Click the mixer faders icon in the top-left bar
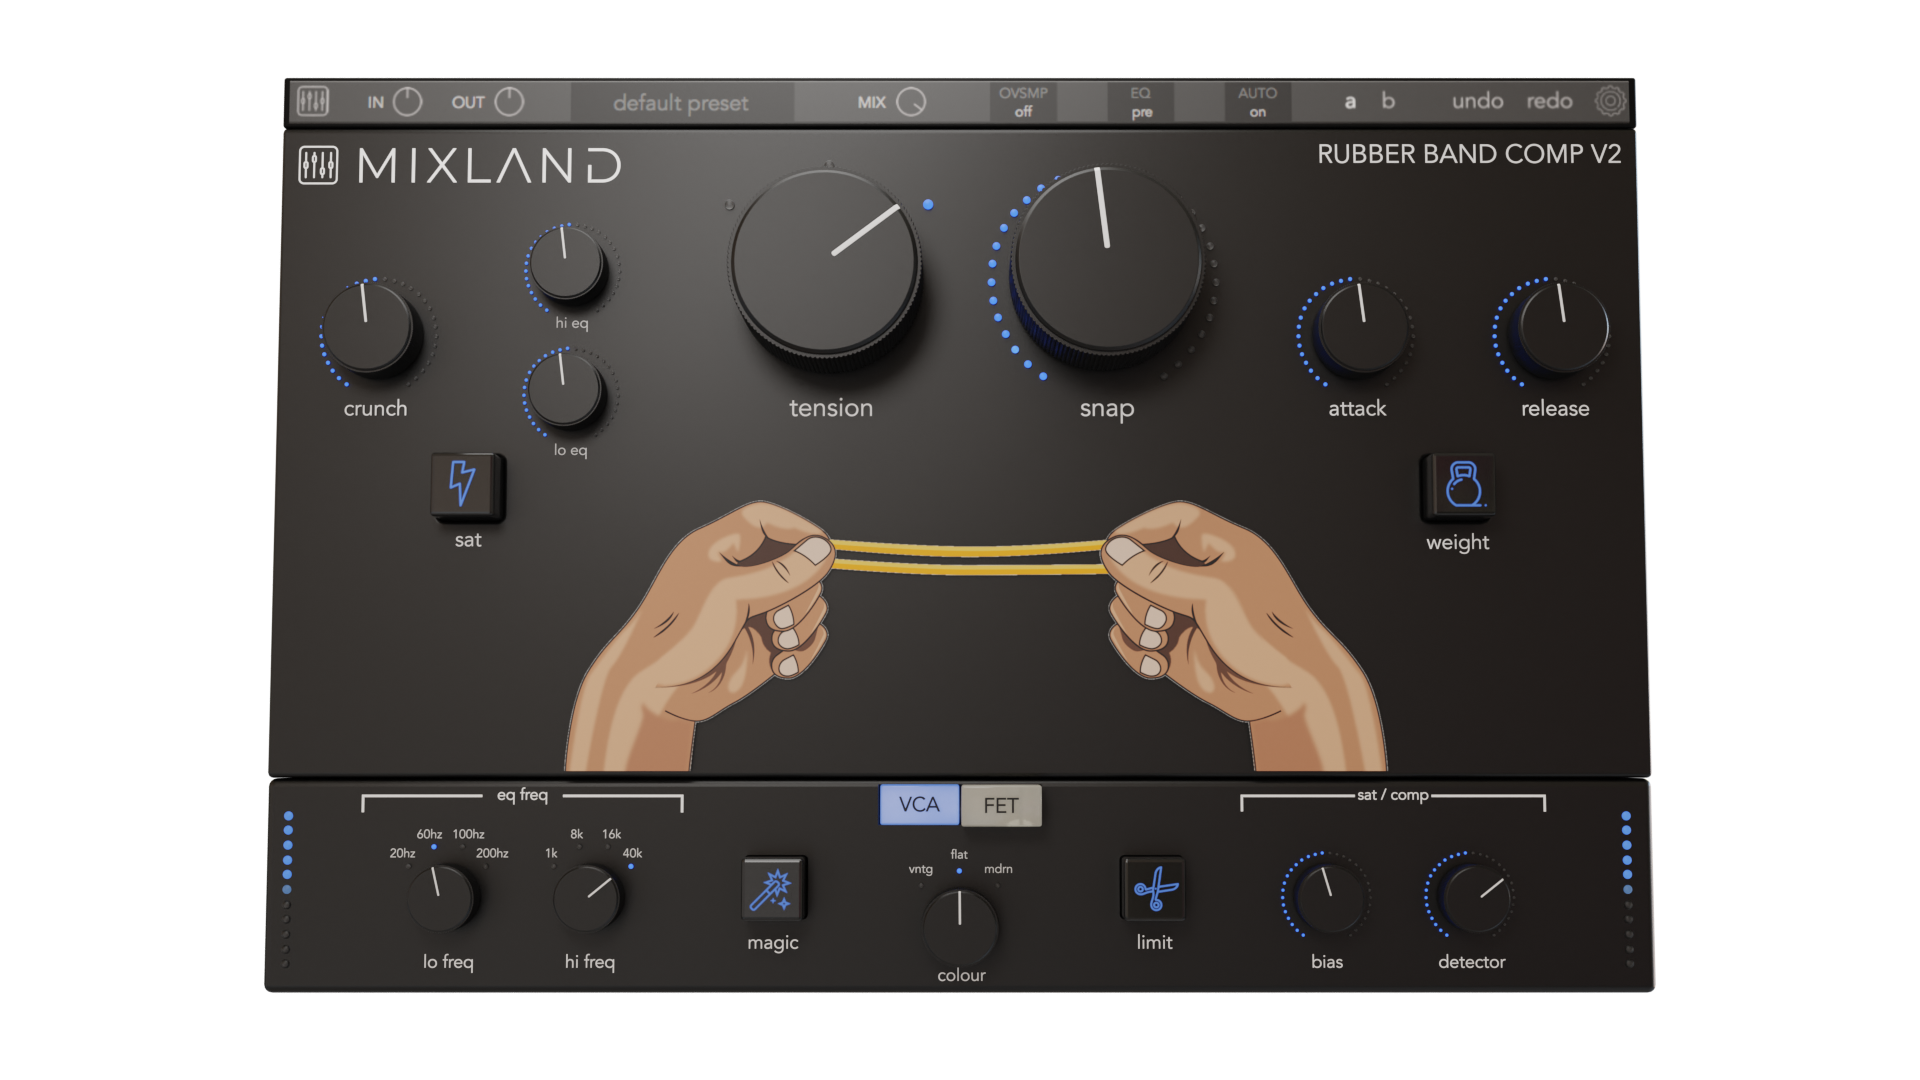 (313, 101)
